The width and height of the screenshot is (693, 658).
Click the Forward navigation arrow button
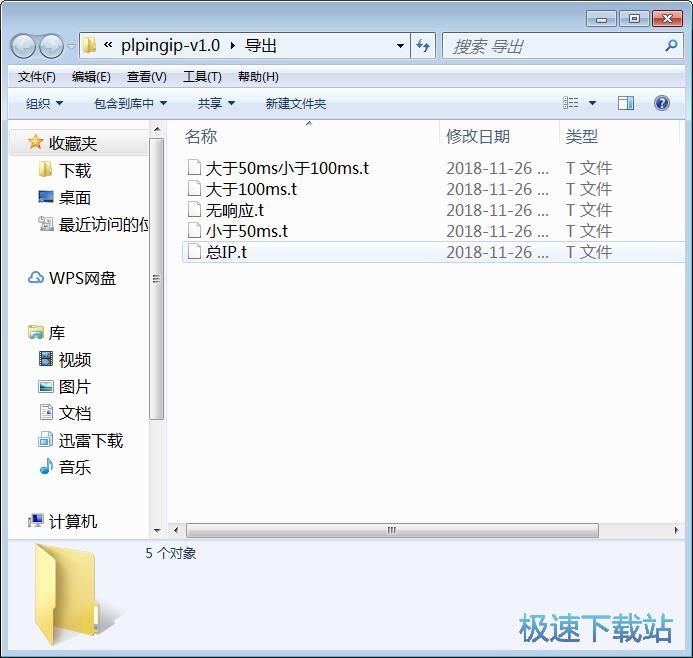click(x=51, y=46)
